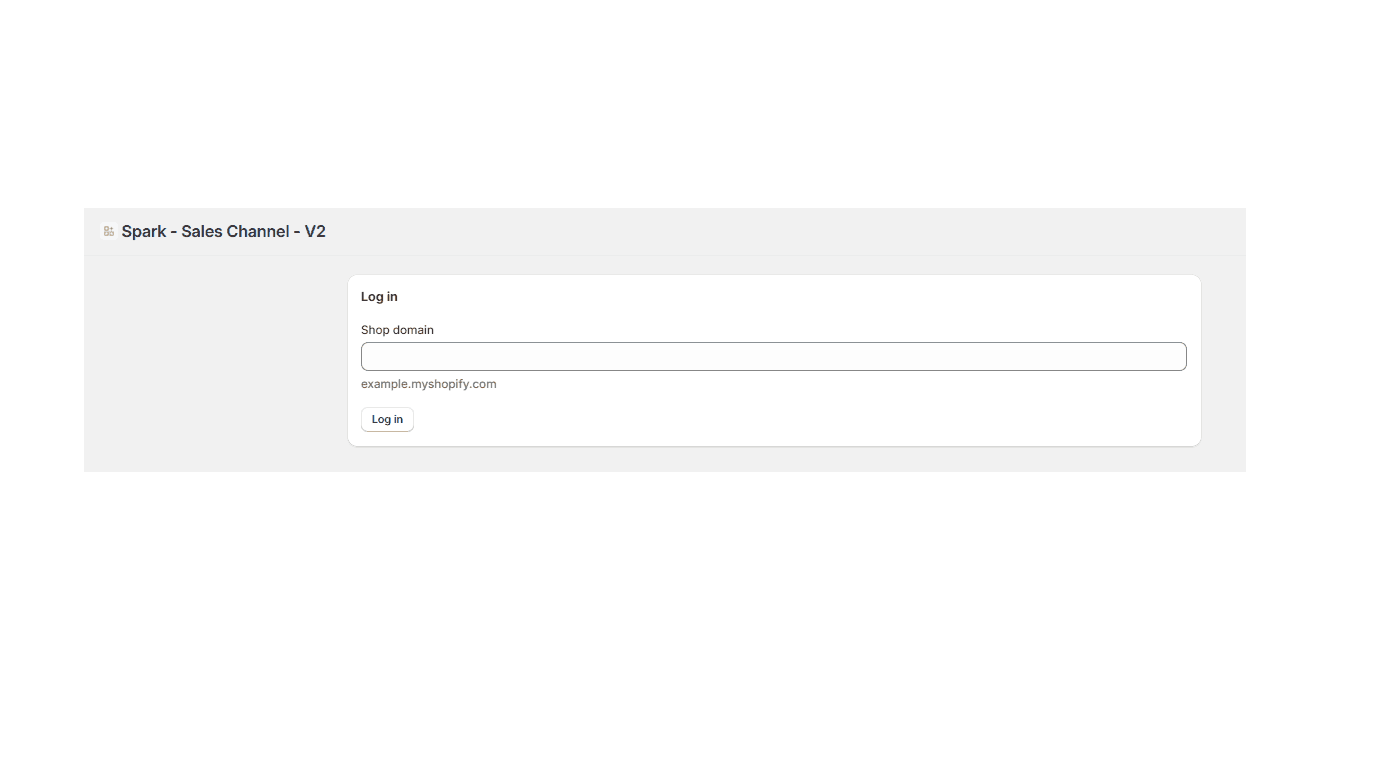Click the word "Shop" in field label
Viewport: 1396px width, 758px height.
point(375,330)
